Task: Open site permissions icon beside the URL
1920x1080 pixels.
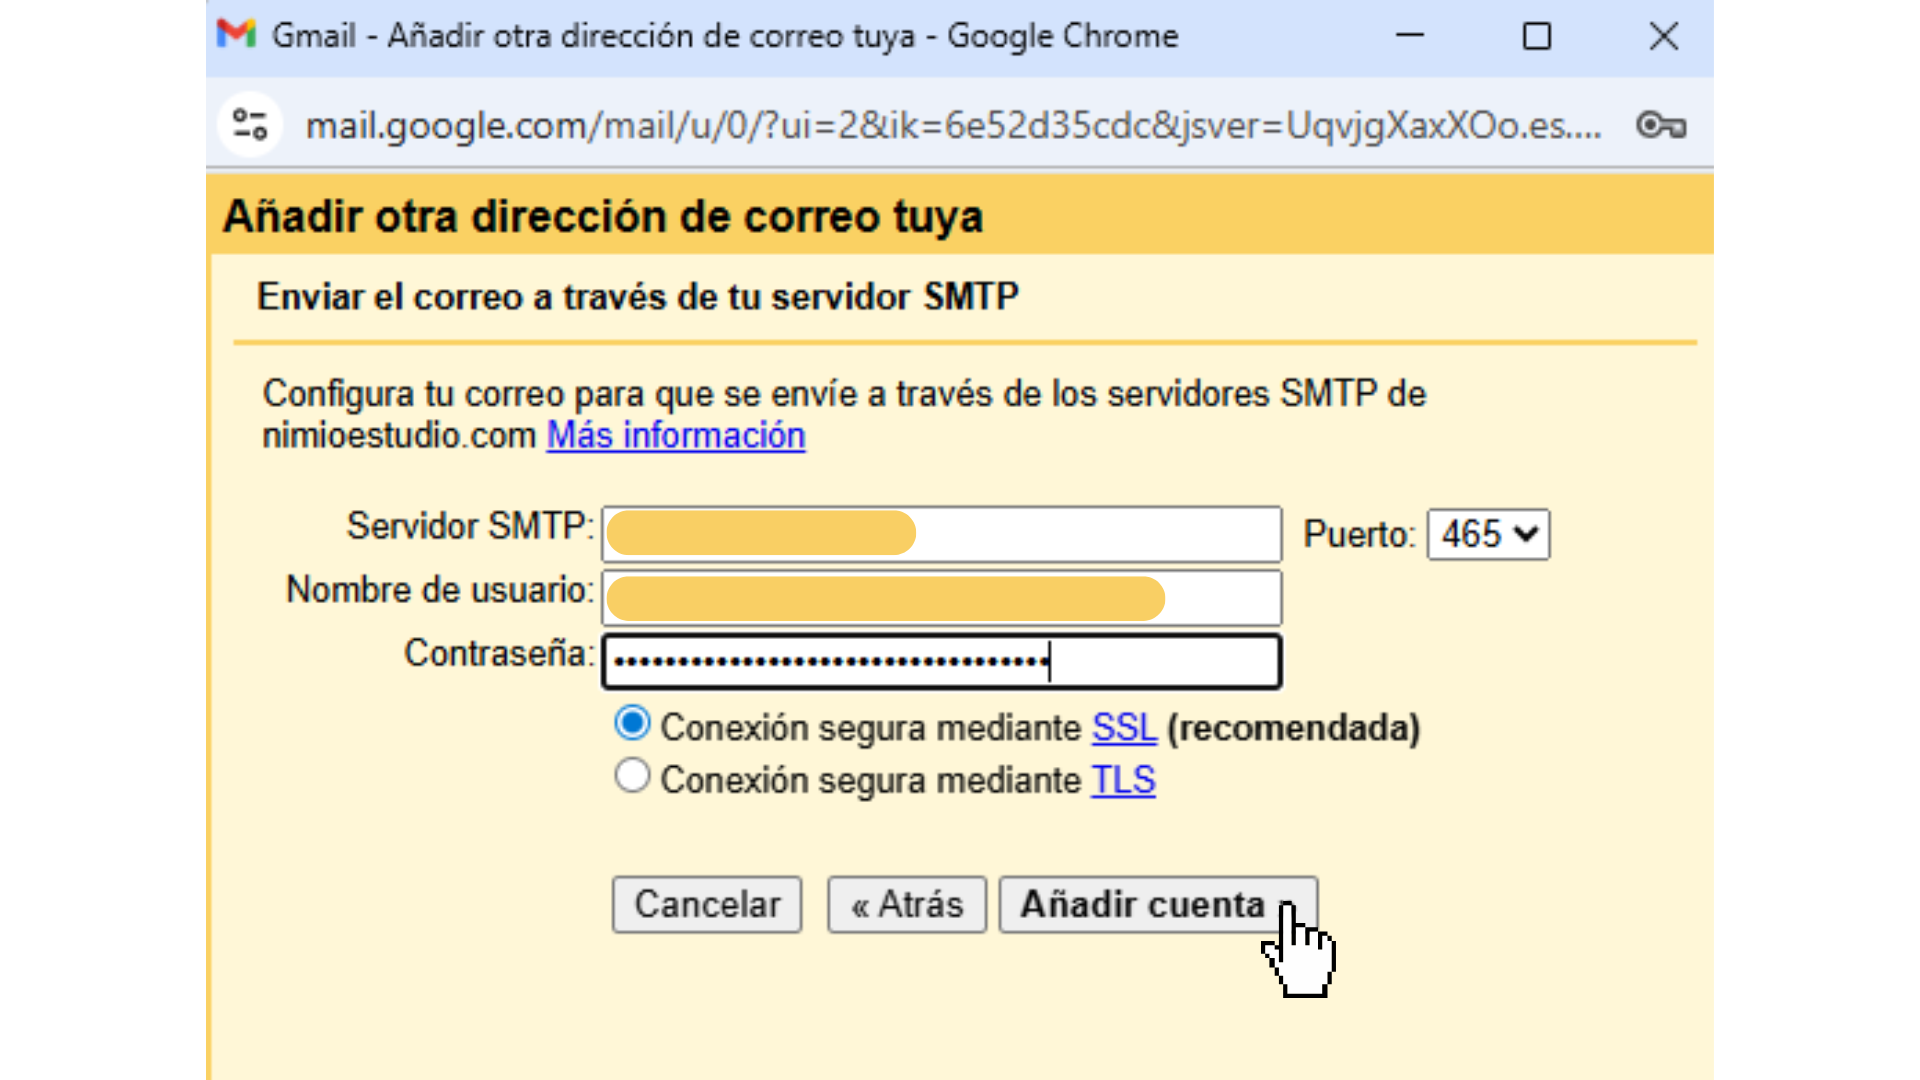Action: pos(249,124)
